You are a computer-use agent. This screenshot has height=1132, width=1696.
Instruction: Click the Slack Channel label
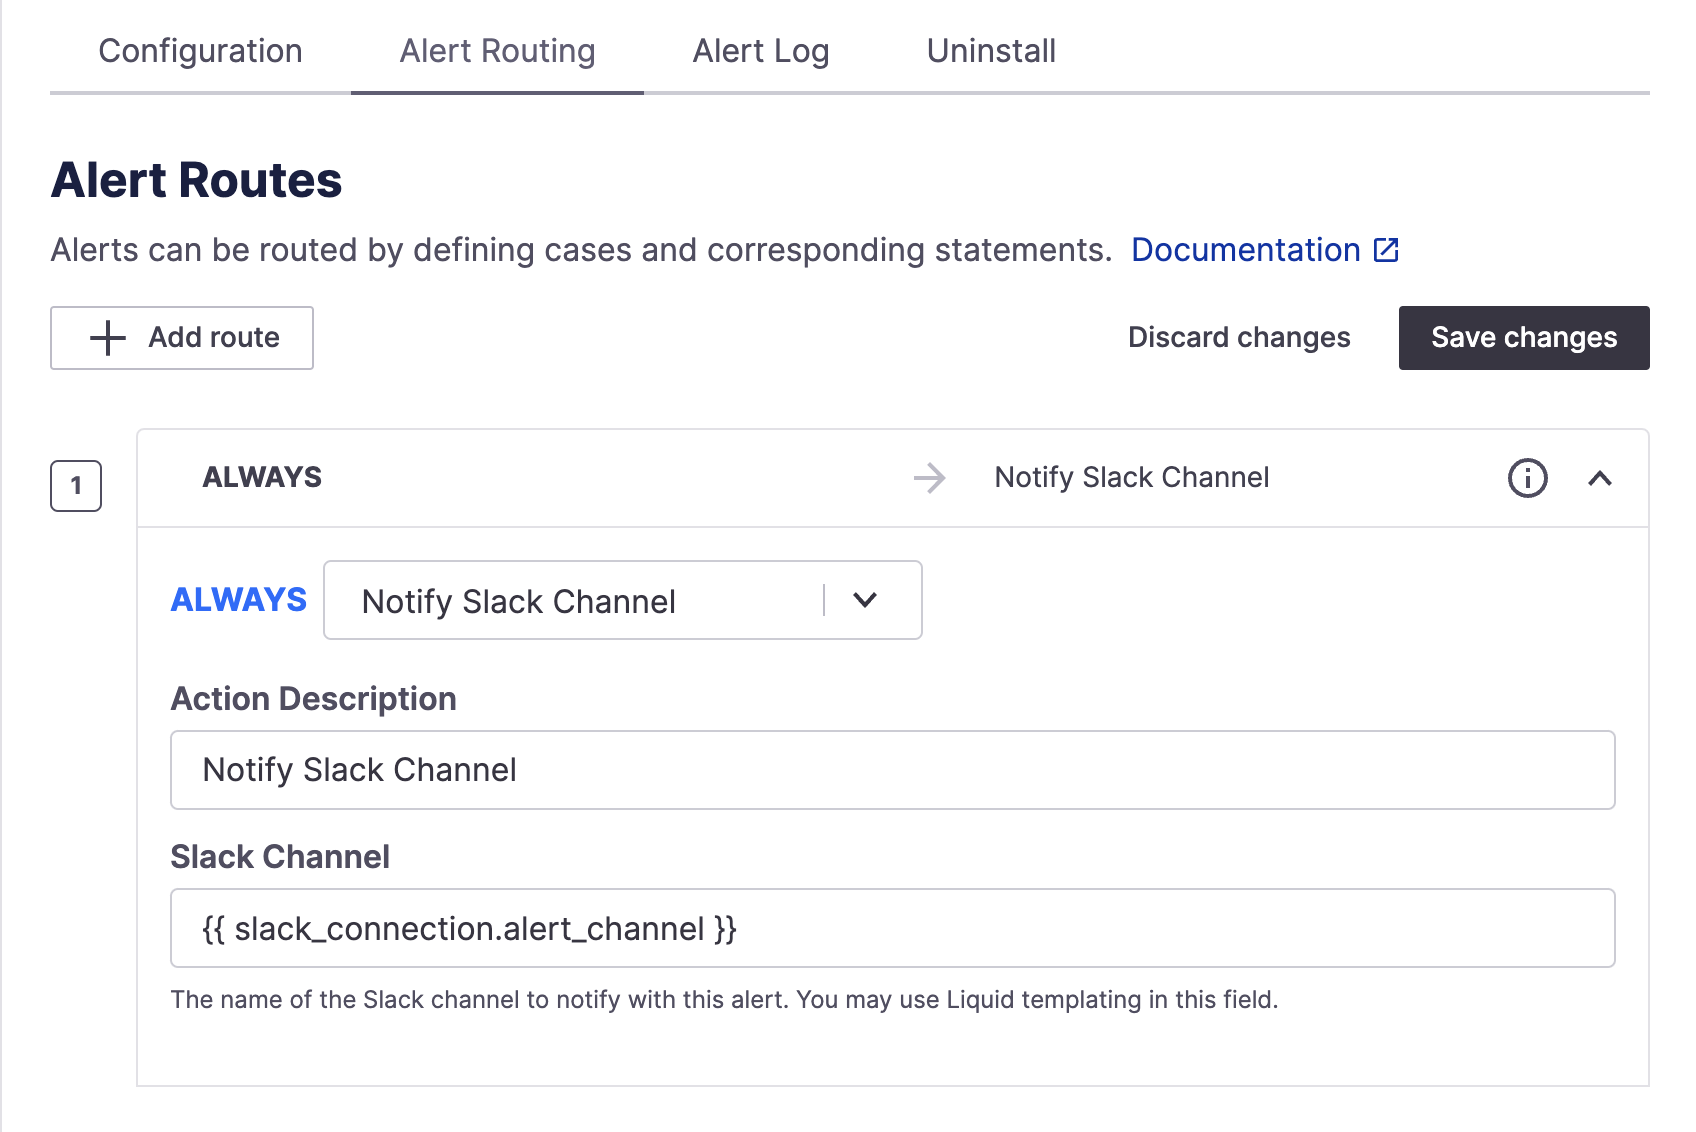280,857
